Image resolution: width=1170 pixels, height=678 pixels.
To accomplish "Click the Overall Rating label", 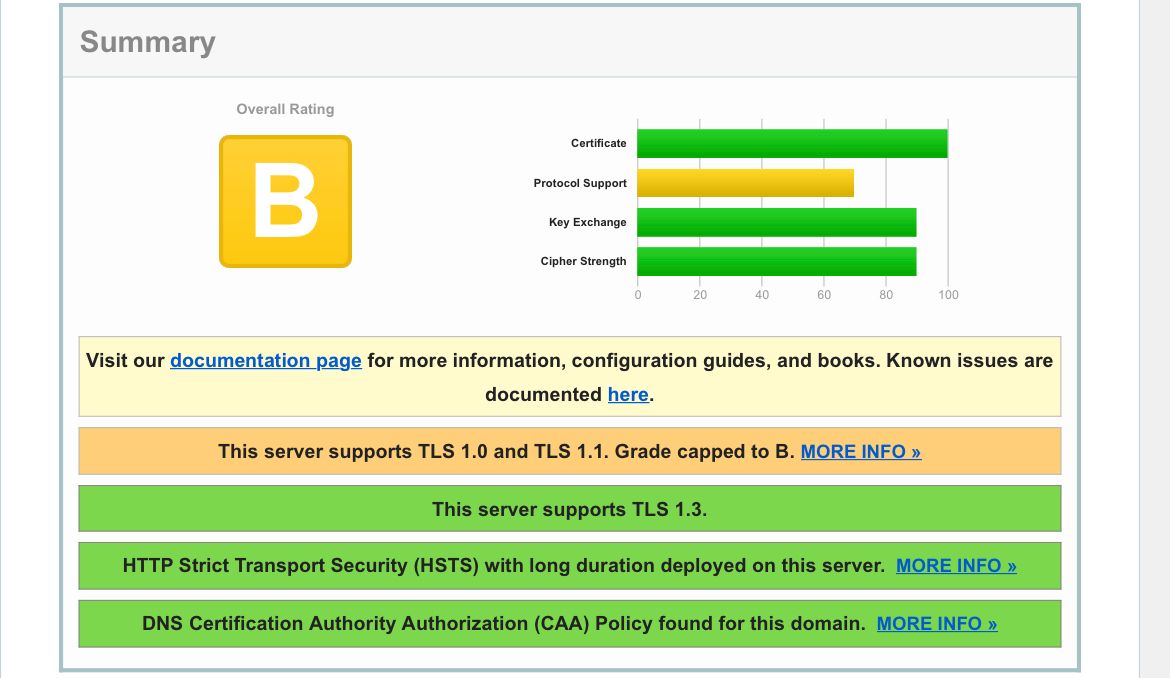I will 285,109.
